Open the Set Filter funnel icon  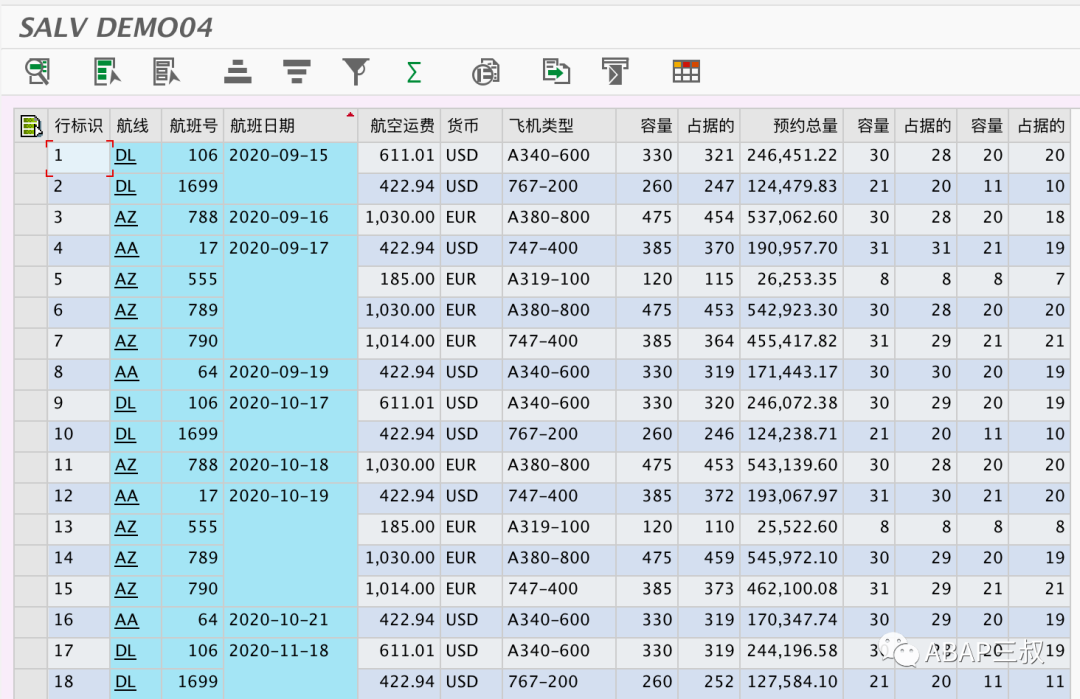[x=355, y=71]
